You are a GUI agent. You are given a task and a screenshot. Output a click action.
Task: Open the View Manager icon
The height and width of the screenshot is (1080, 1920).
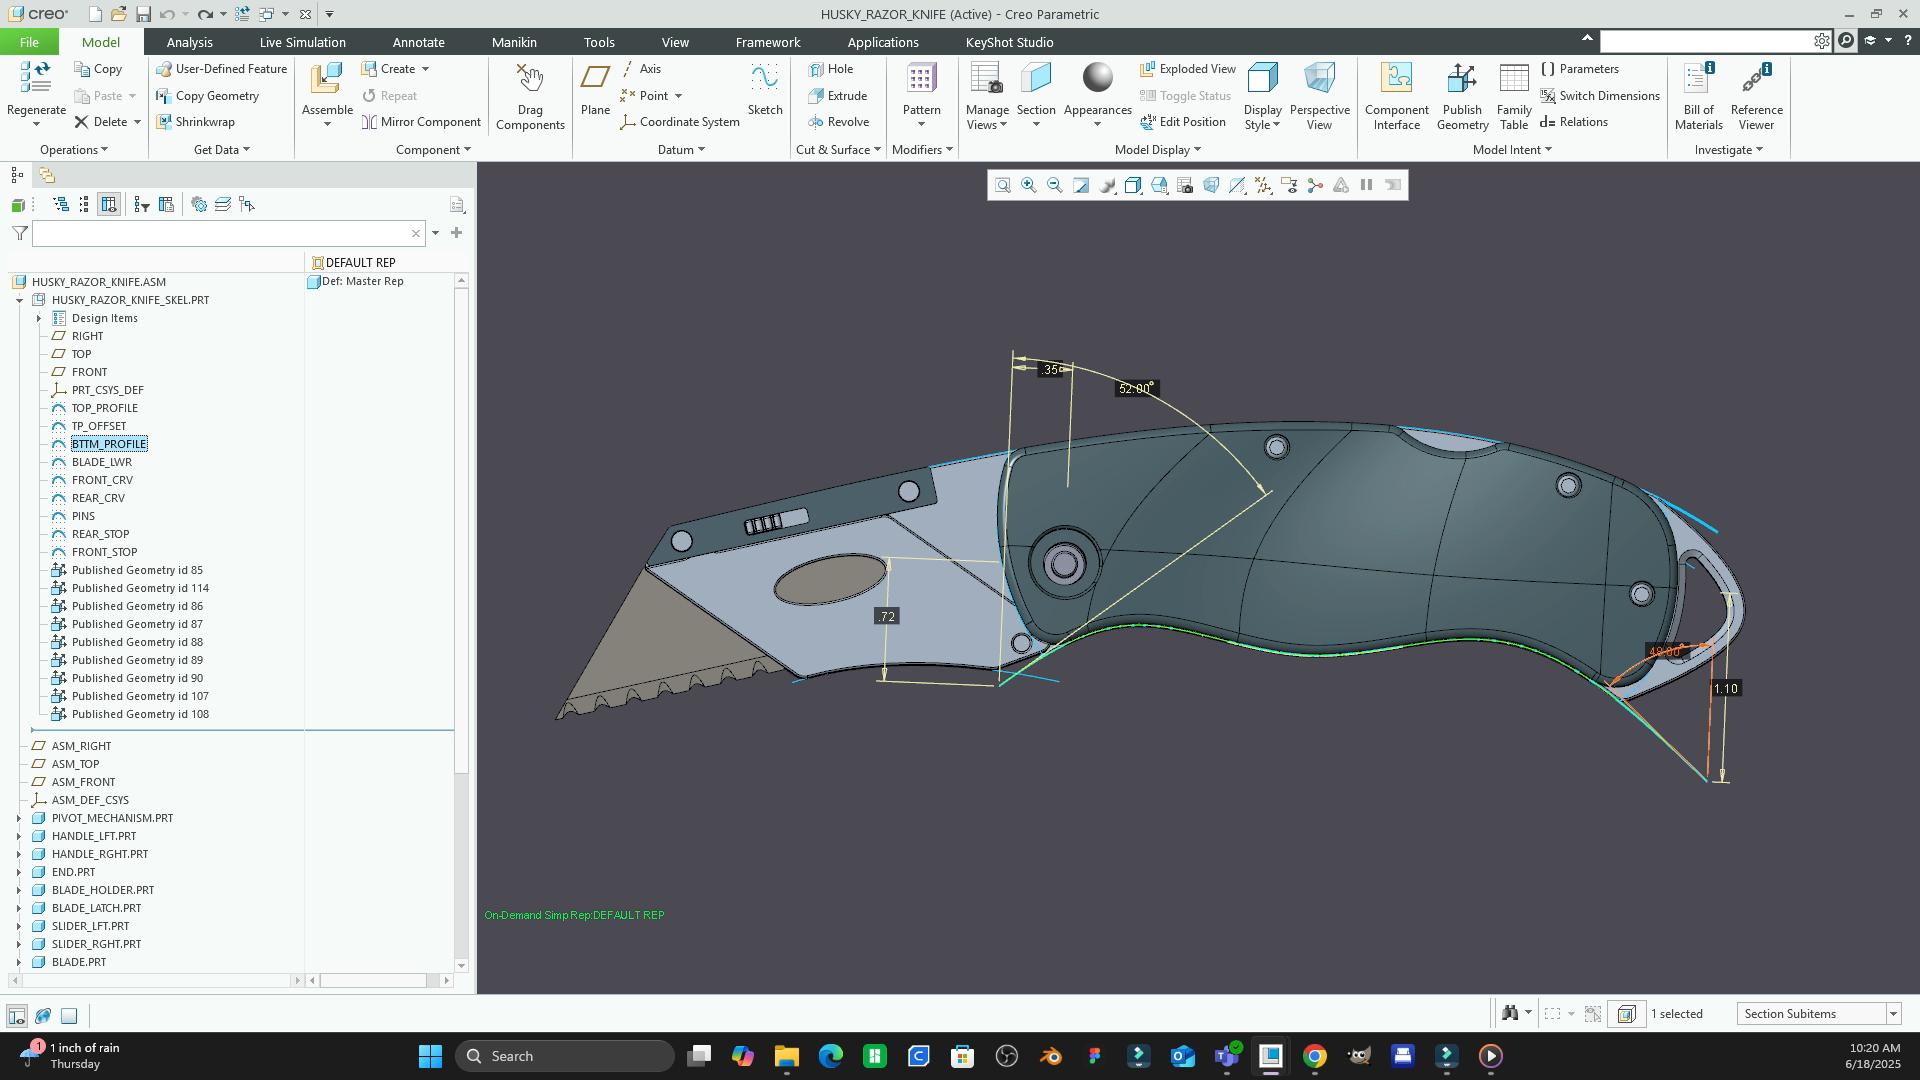point(1185,185)
